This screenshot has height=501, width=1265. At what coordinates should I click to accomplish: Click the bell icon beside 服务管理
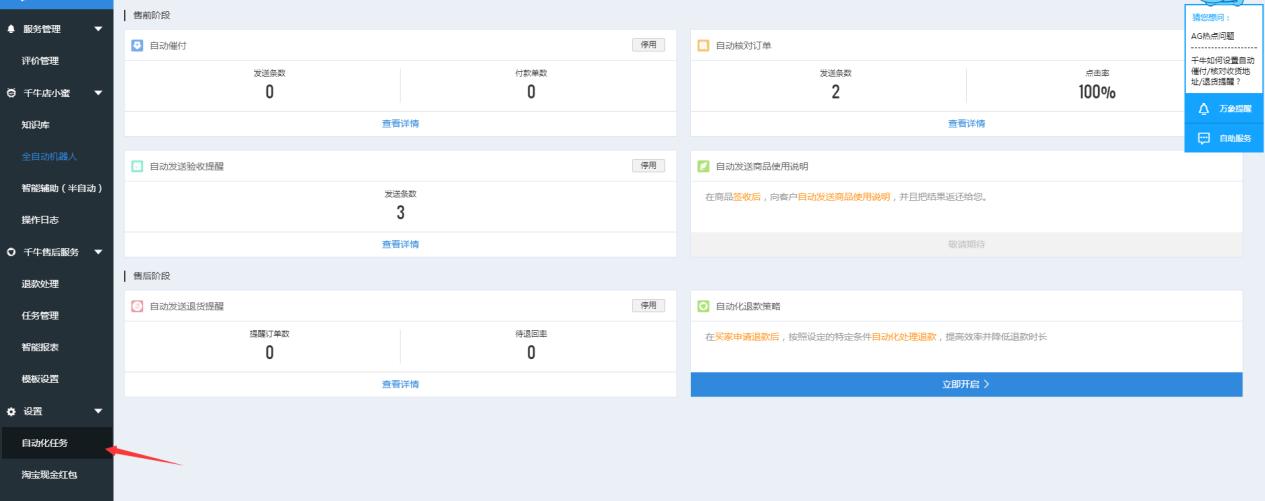(x=11, y=29)
